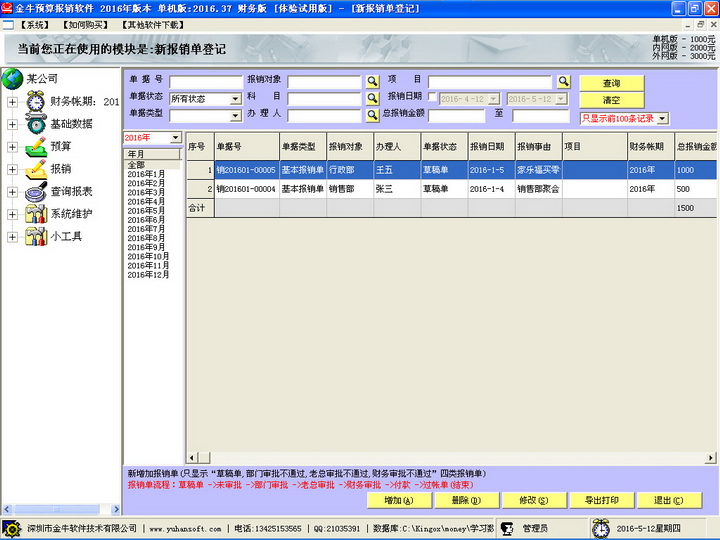Click the 系统维护 tools icon
Viewport: 720px width, 540px height.
point(35,214)
